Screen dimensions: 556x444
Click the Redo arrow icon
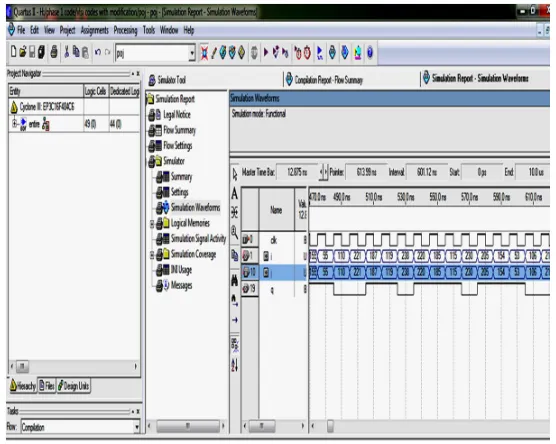(107, 52)
